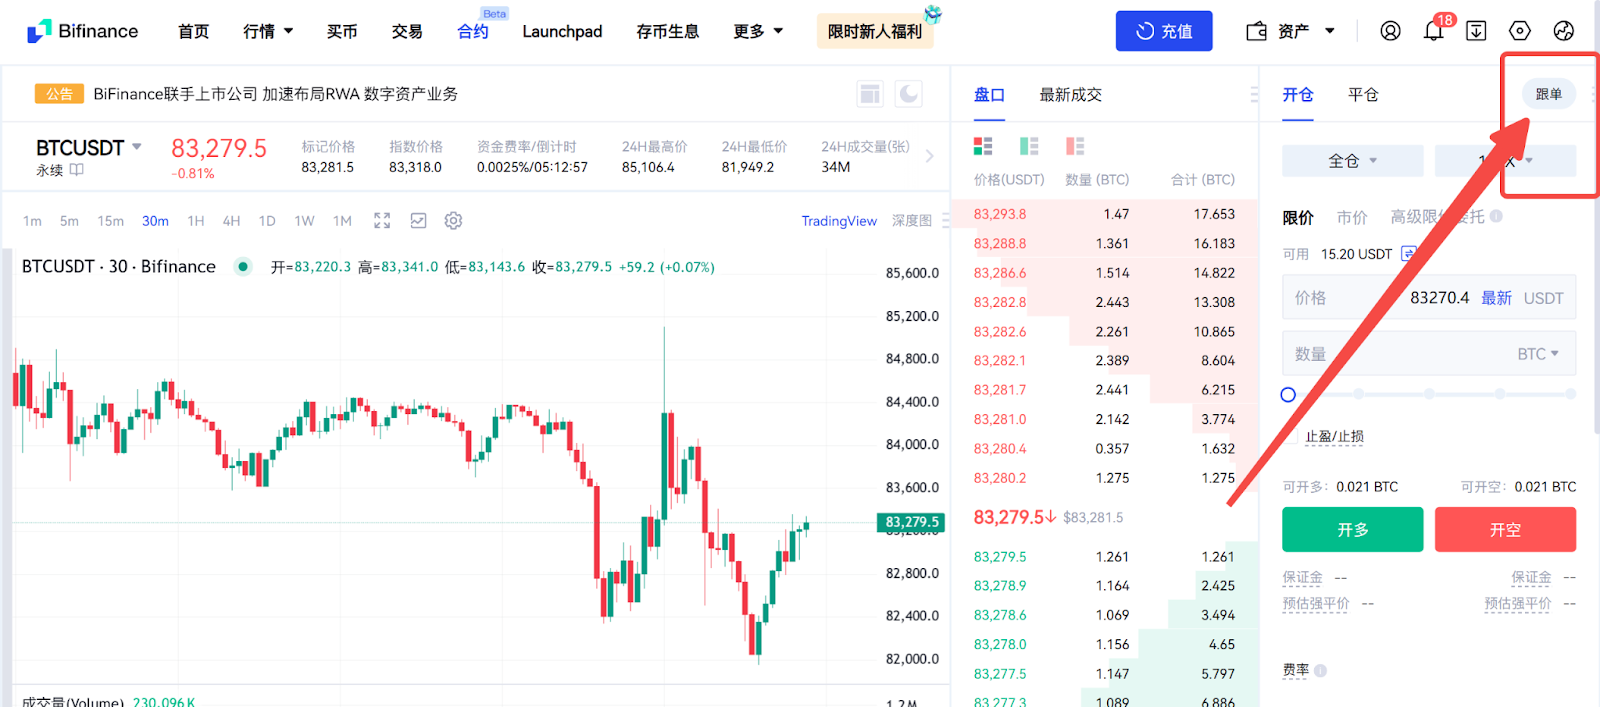This screenshot has width=1600, height=707.
Task: Toggle the page layout switch icon
Action: click(870, 94)
